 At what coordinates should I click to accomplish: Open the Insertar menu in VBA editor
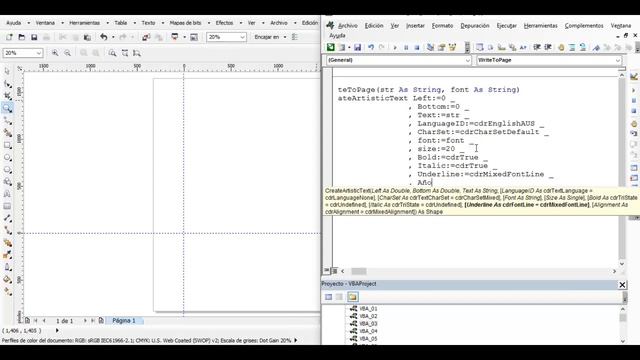pyautogui.click(x=415, y=26)
